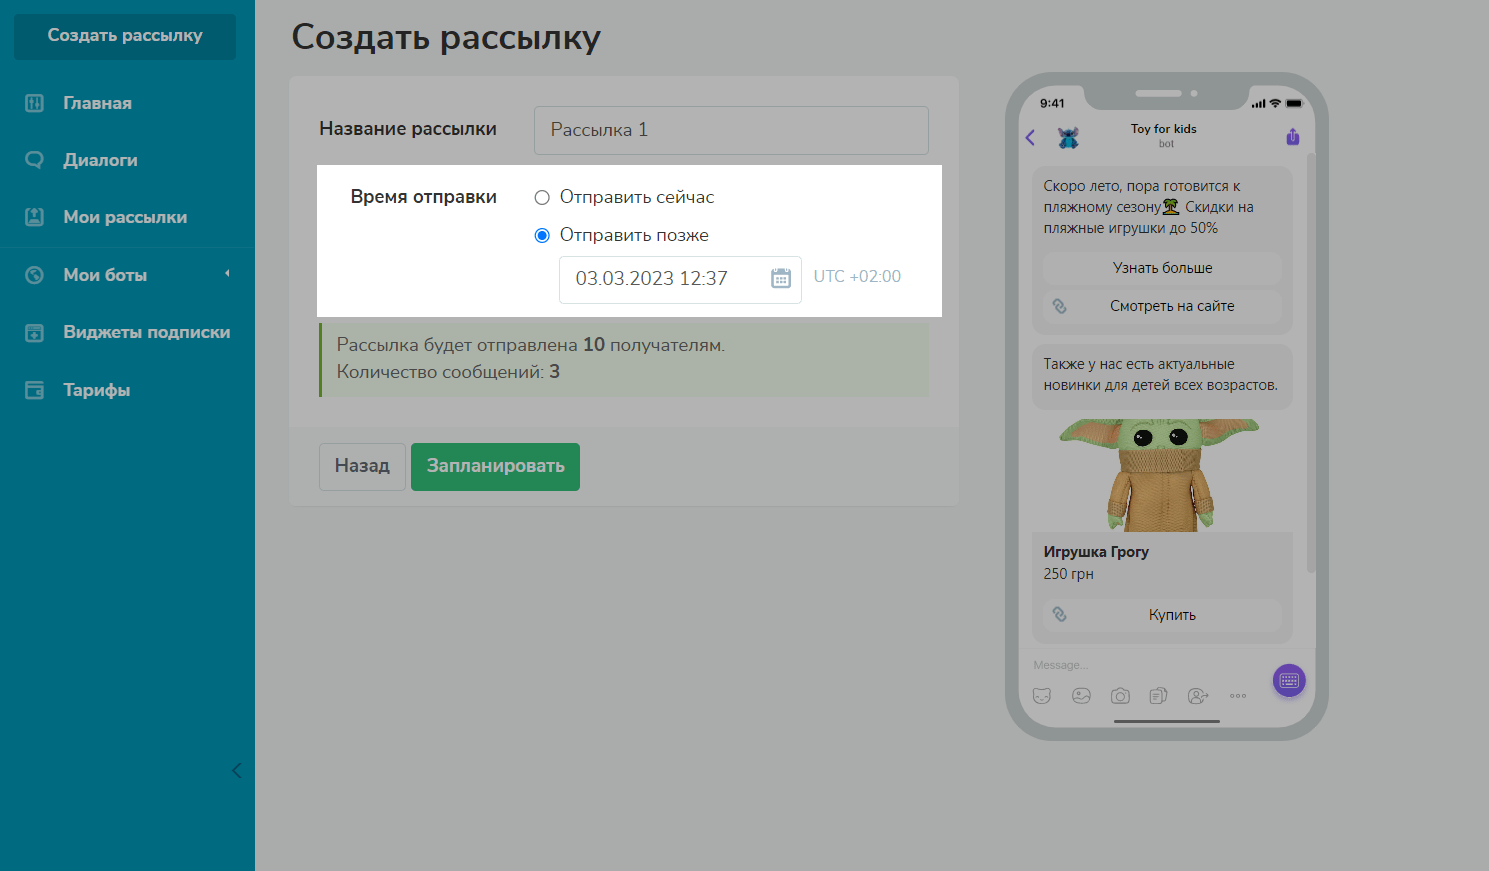Click the 'Toy for kids' bot name
Image resolution: width=1489 pixels, height=871 pixels.
point(1163,129)
